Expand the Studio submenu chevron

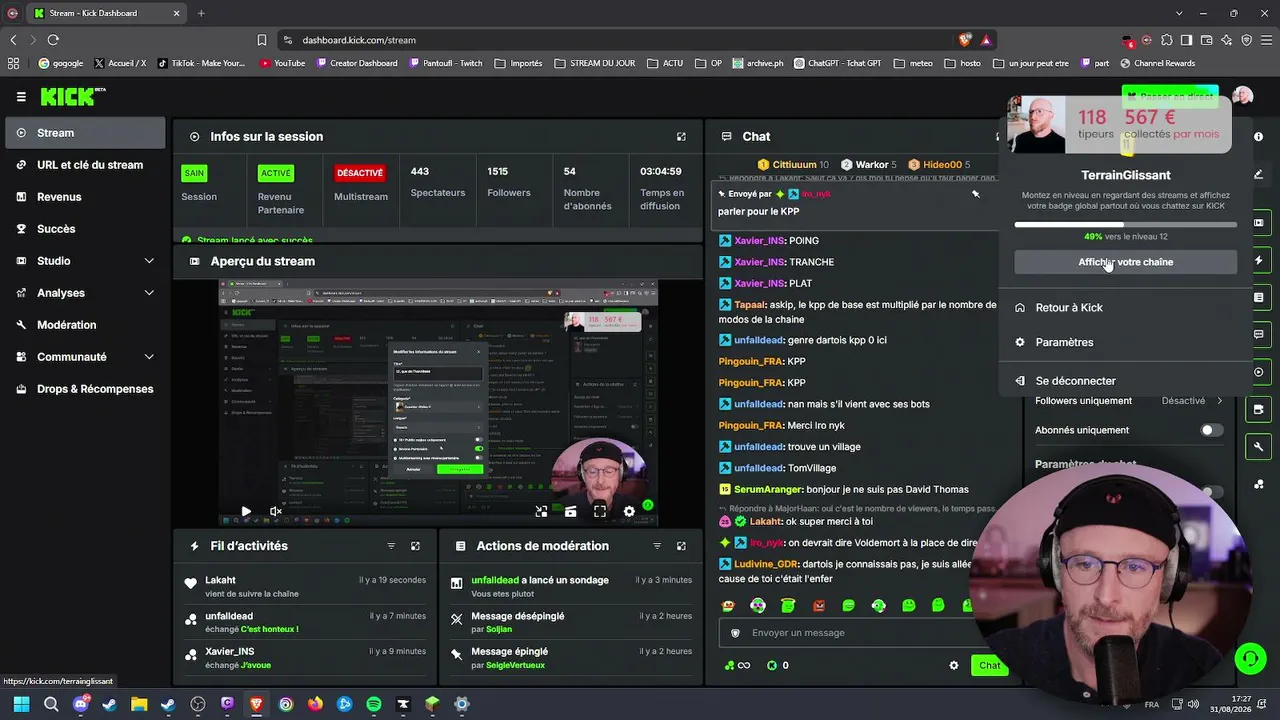149,261
